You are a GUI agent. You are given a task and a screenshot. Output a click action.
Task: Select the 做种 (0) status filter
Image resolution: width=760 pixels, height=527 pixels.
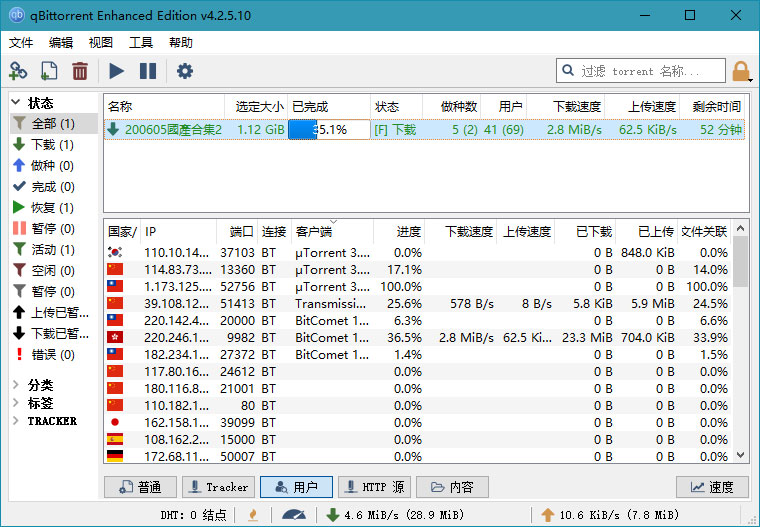[x=52, y=166]
